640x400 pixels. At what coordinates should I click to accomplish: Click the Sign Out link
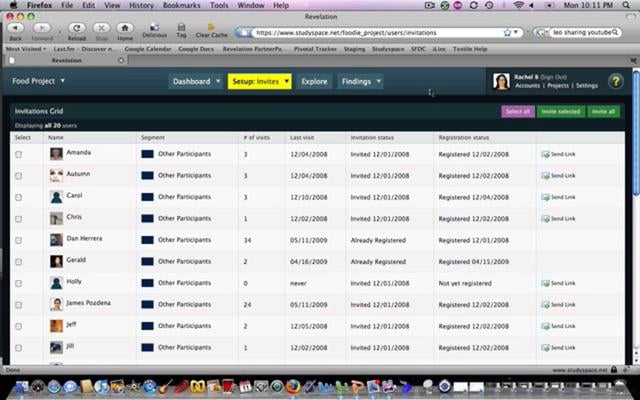tap(553, 77)
